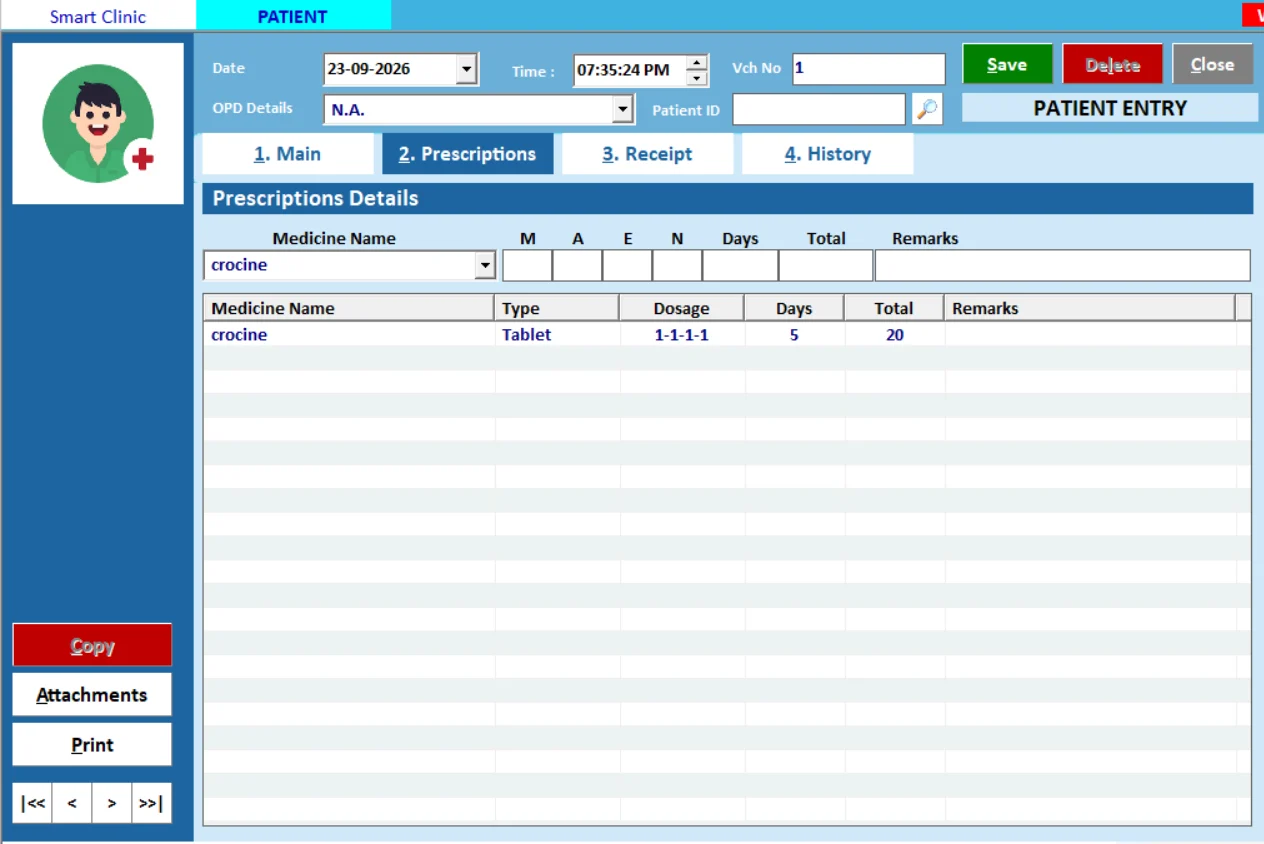Viewport: 1264px width, 844px height.
Task: Open the Medicine Name combo box arrow
Action: 485,265
